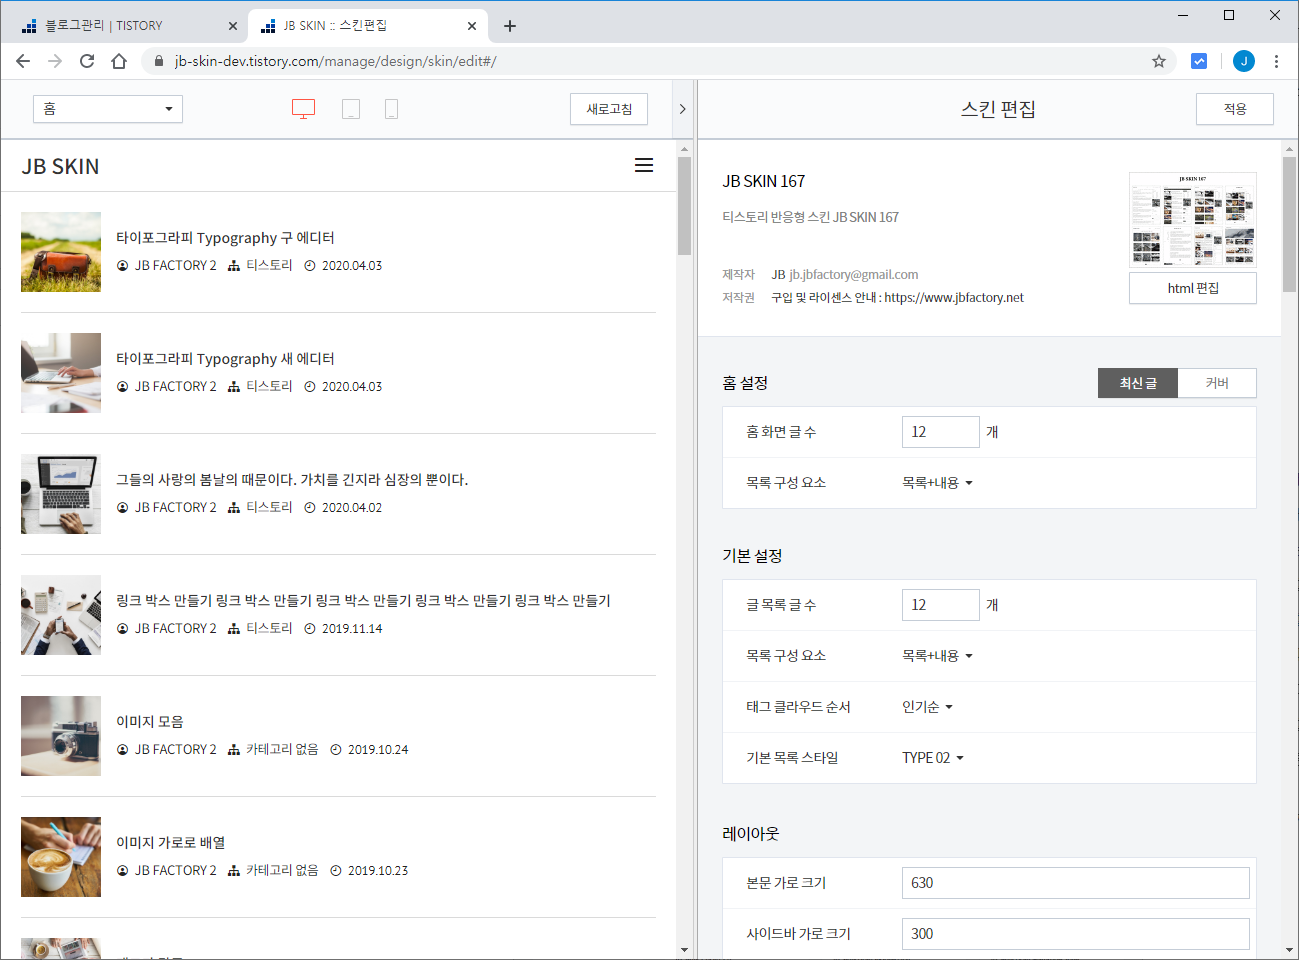Select the mobile phone preview icon
The image size is (1299, 960).
tap(391, 109)
